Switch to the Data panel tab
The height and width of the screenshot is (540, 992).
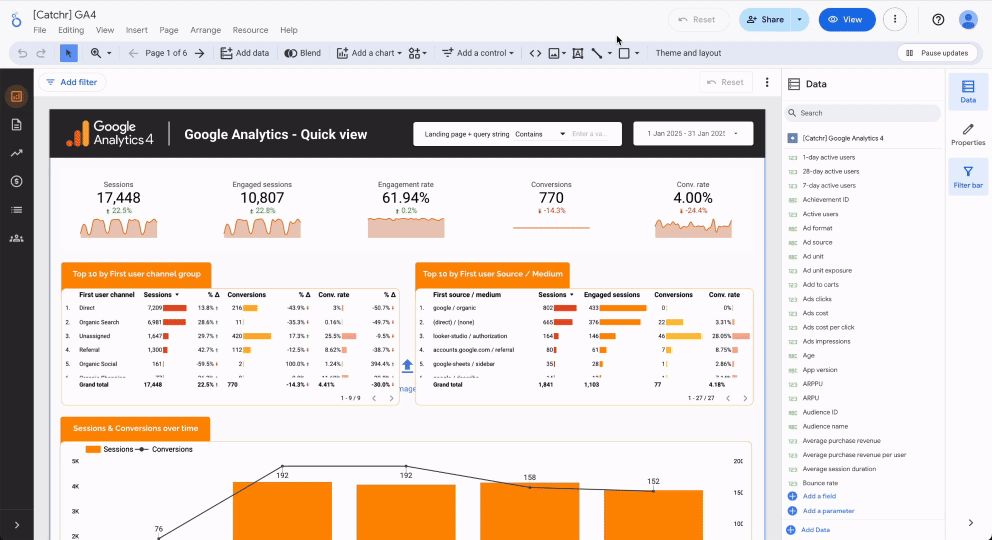(x=968, y=91)
